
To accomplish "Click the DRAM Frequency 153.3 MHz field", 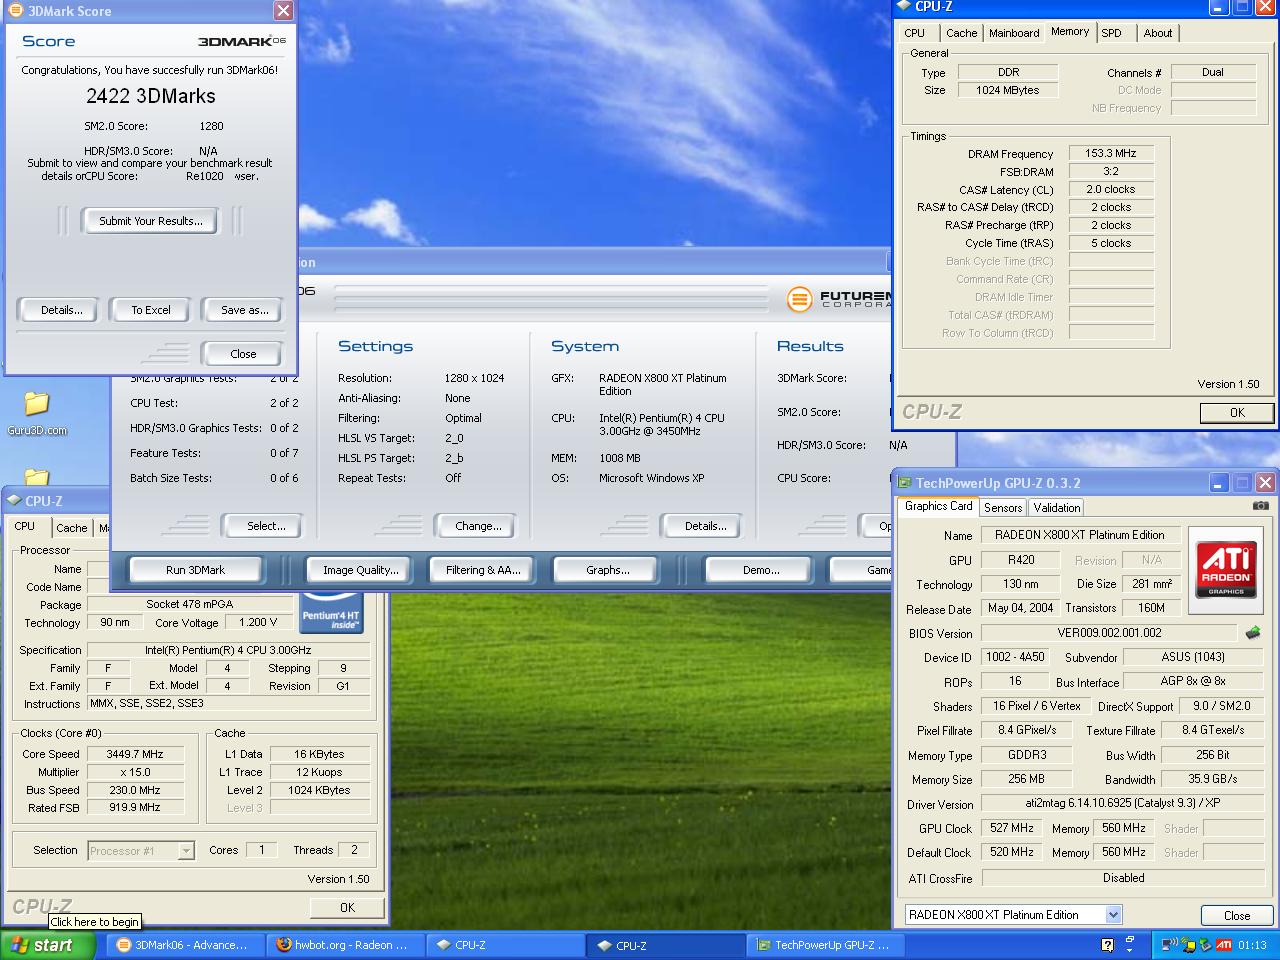I will [x=1111, y=153].
